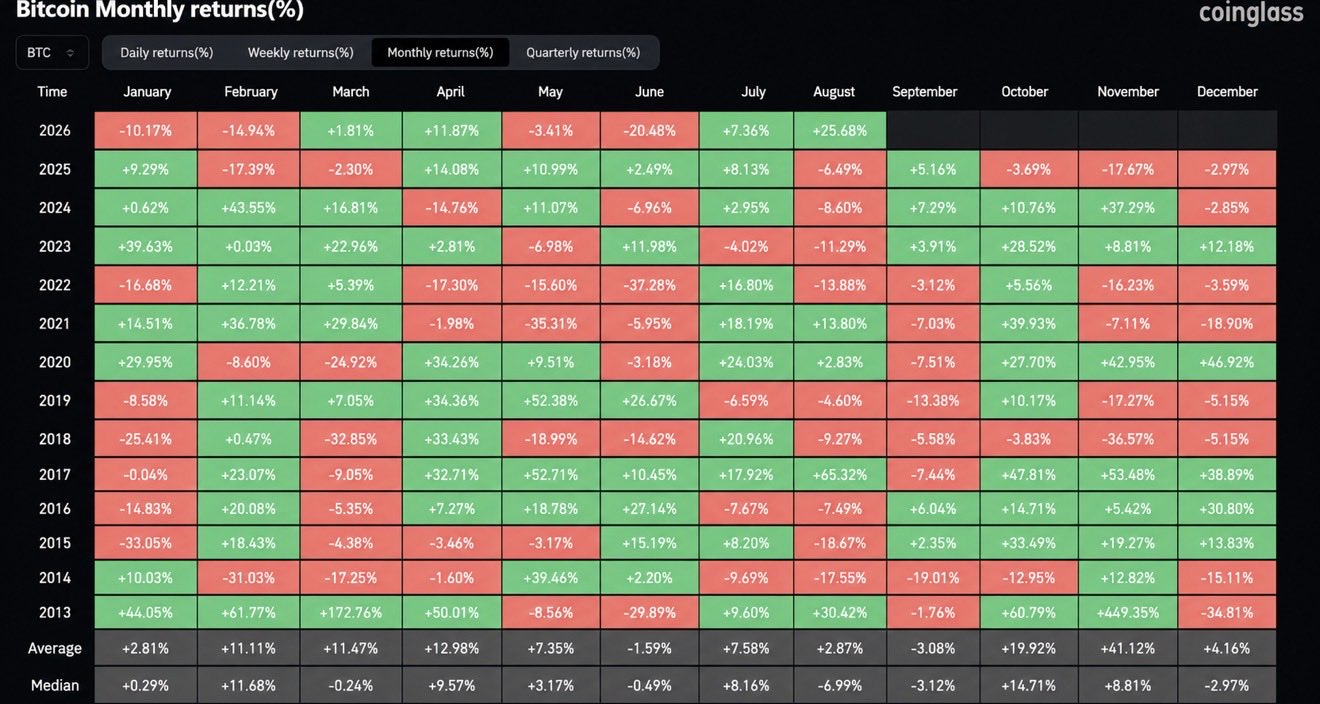Switch to Quarterly returns(%) tab
1320x704 pixels.
click(583, 52)
